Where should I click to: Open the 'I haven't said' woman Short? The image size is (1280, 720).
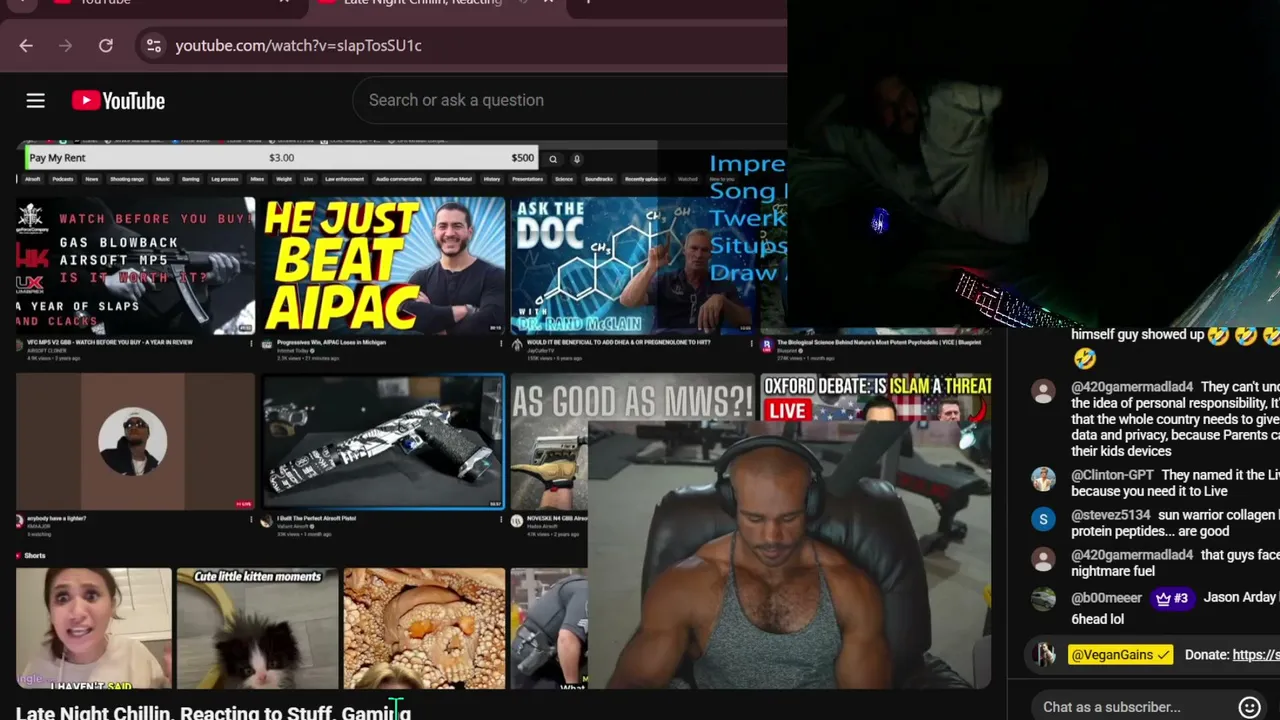[94, 628]
